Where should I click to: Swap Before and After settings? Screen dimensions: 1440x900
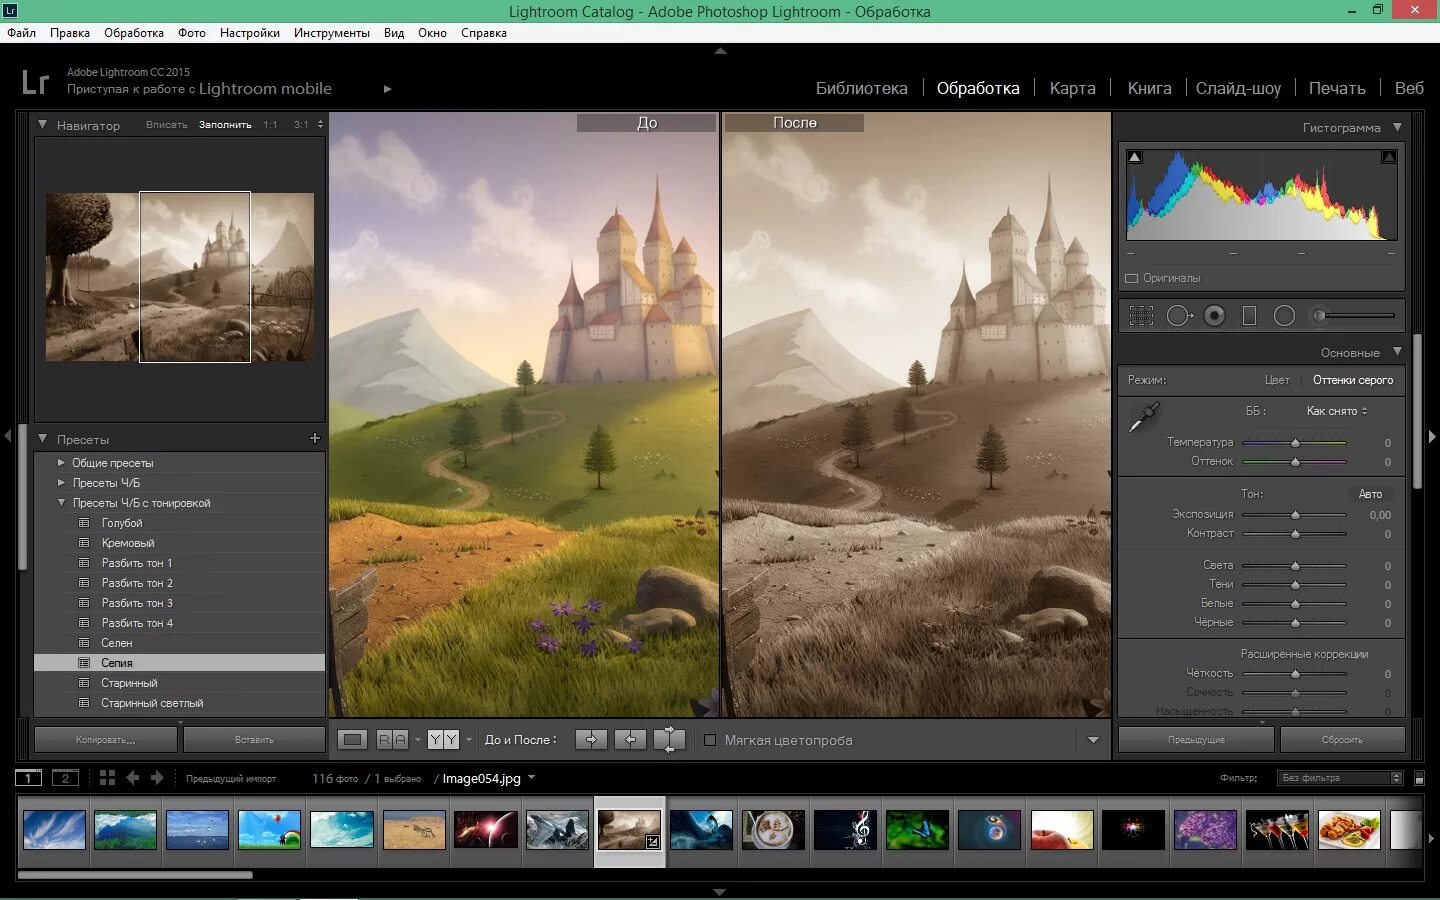[x=669, y=740]
